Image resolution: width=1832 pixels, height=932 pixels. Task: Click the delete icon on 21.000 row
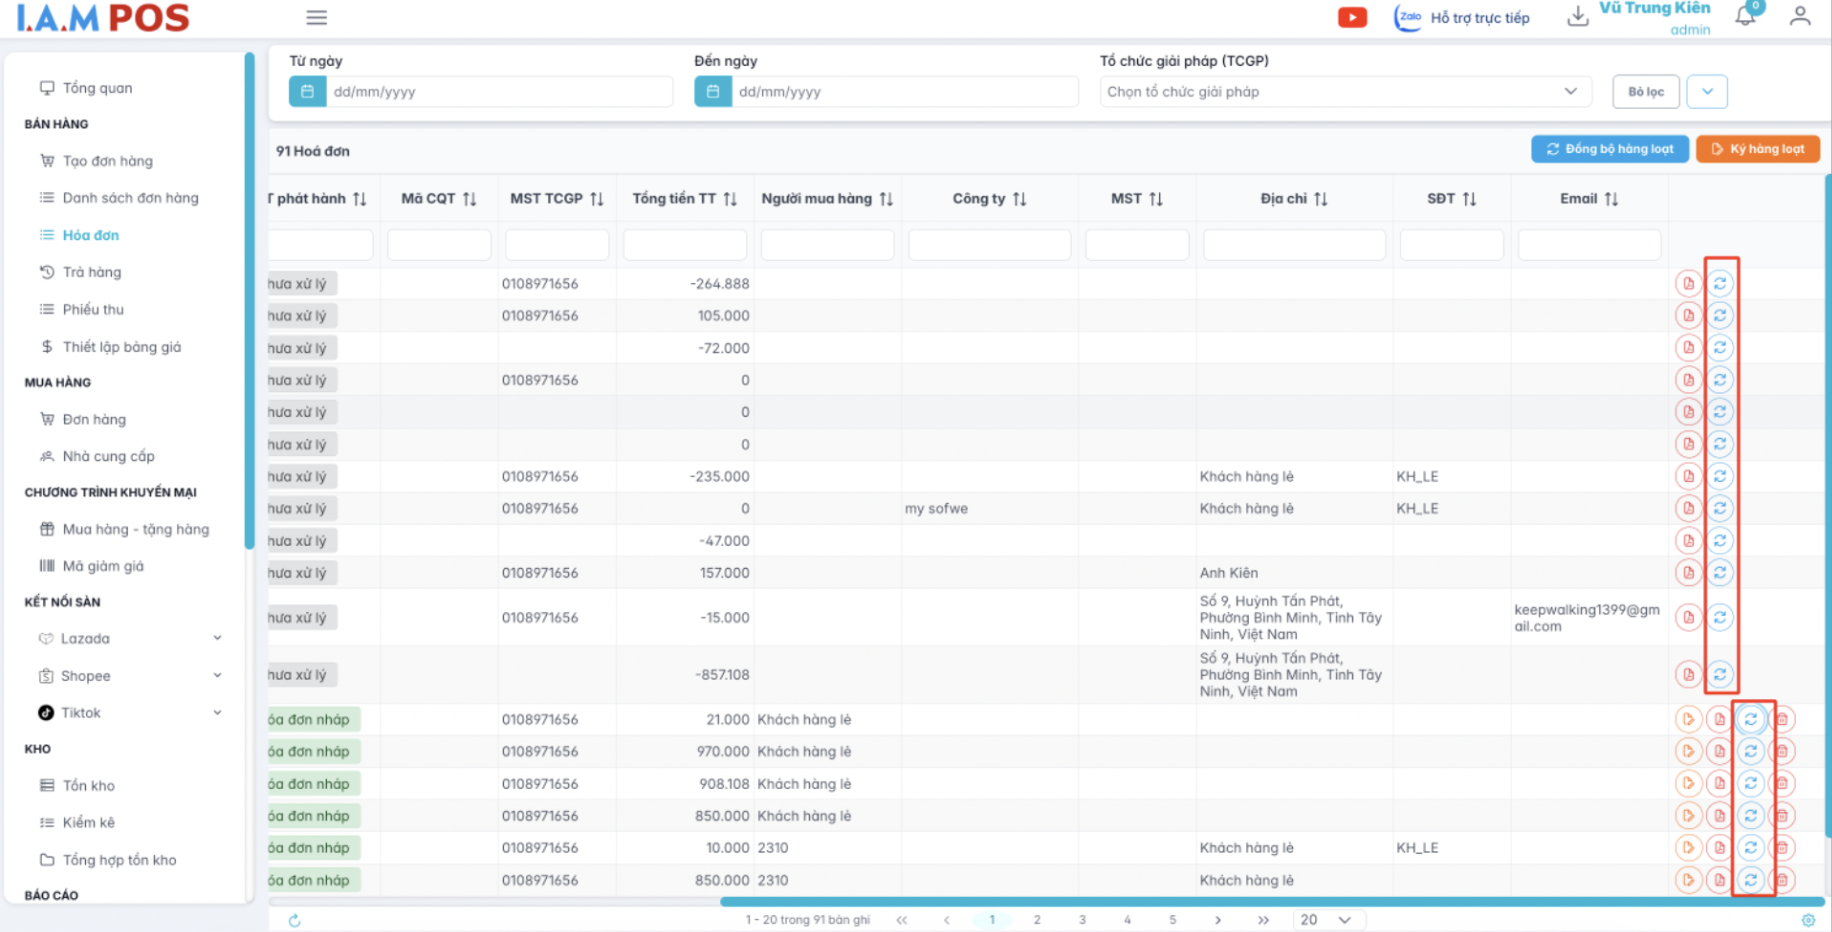(x=1781, y=719)
